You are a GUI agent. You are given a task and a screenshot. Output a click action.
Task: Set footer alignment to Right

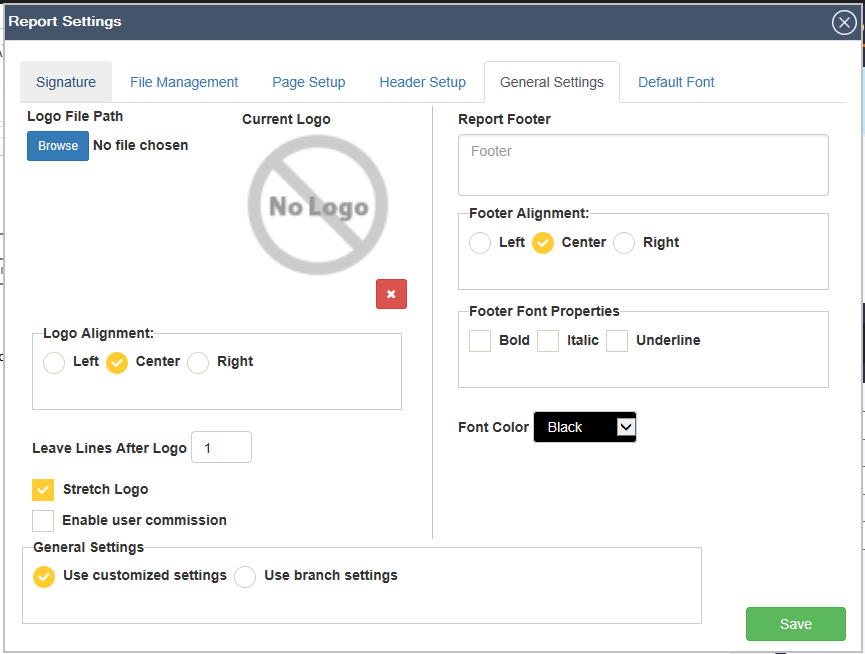coord(624,243)
